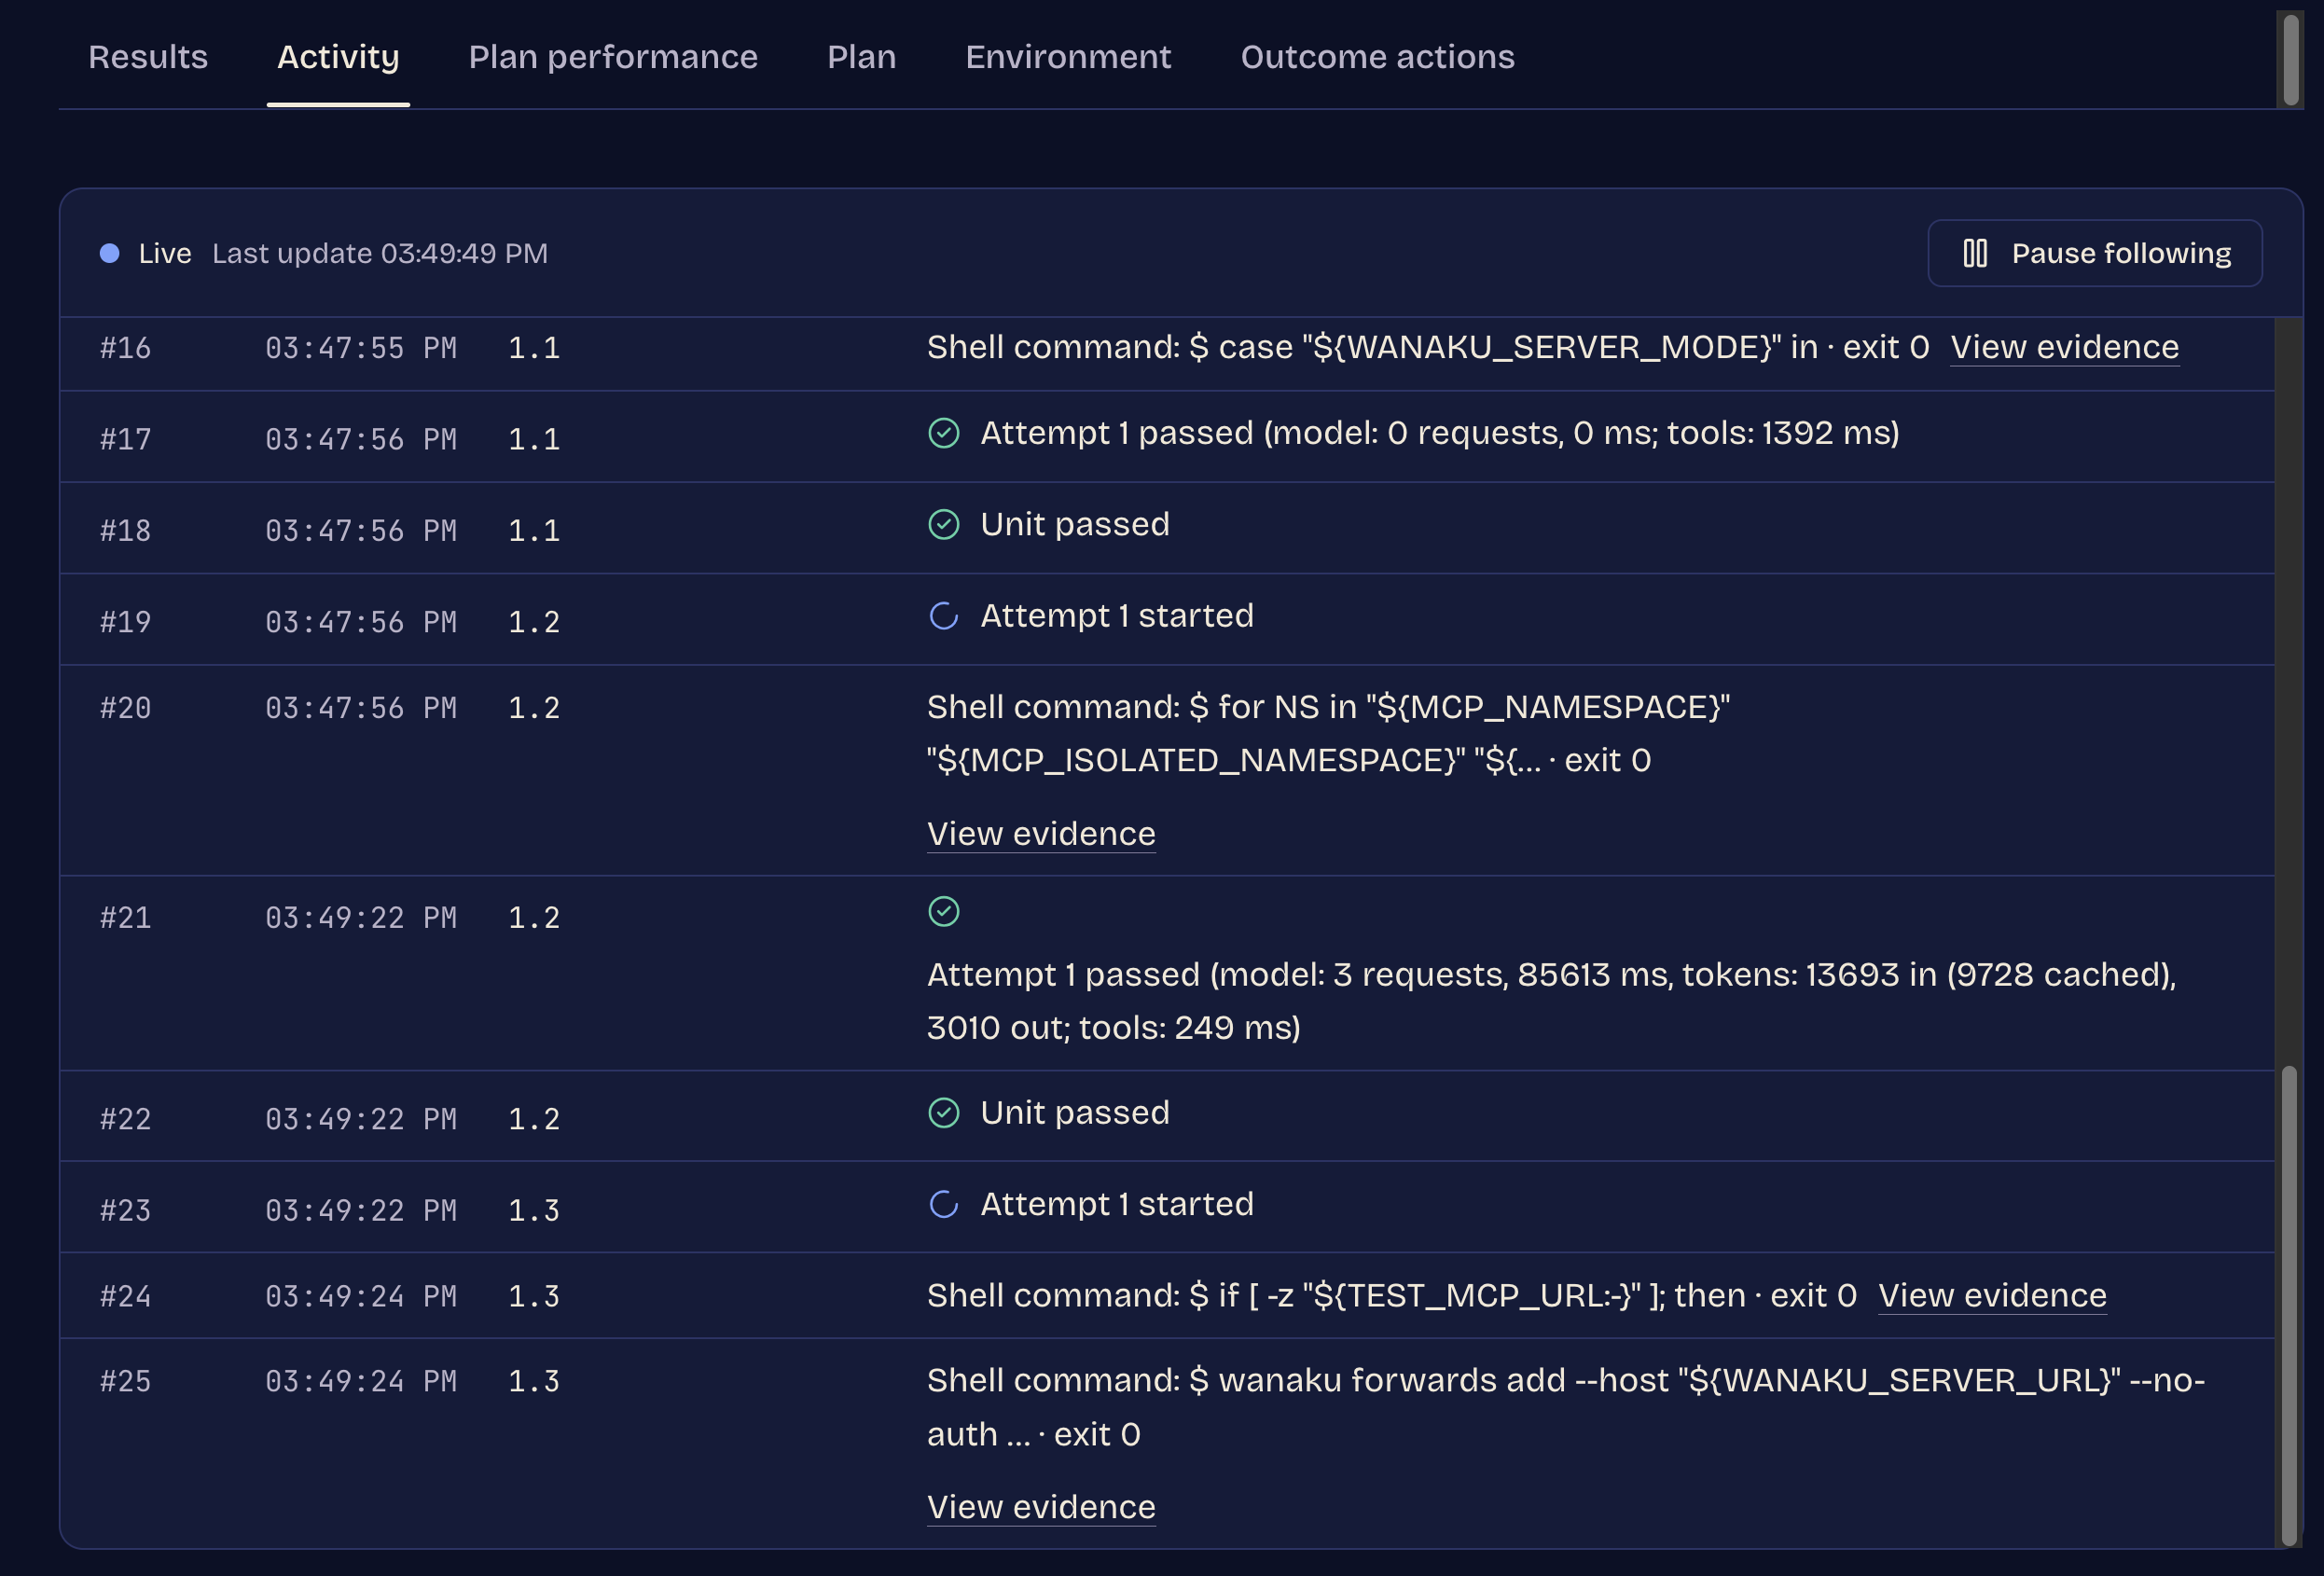Click the spinner icon on event #19

pos(943,616)
